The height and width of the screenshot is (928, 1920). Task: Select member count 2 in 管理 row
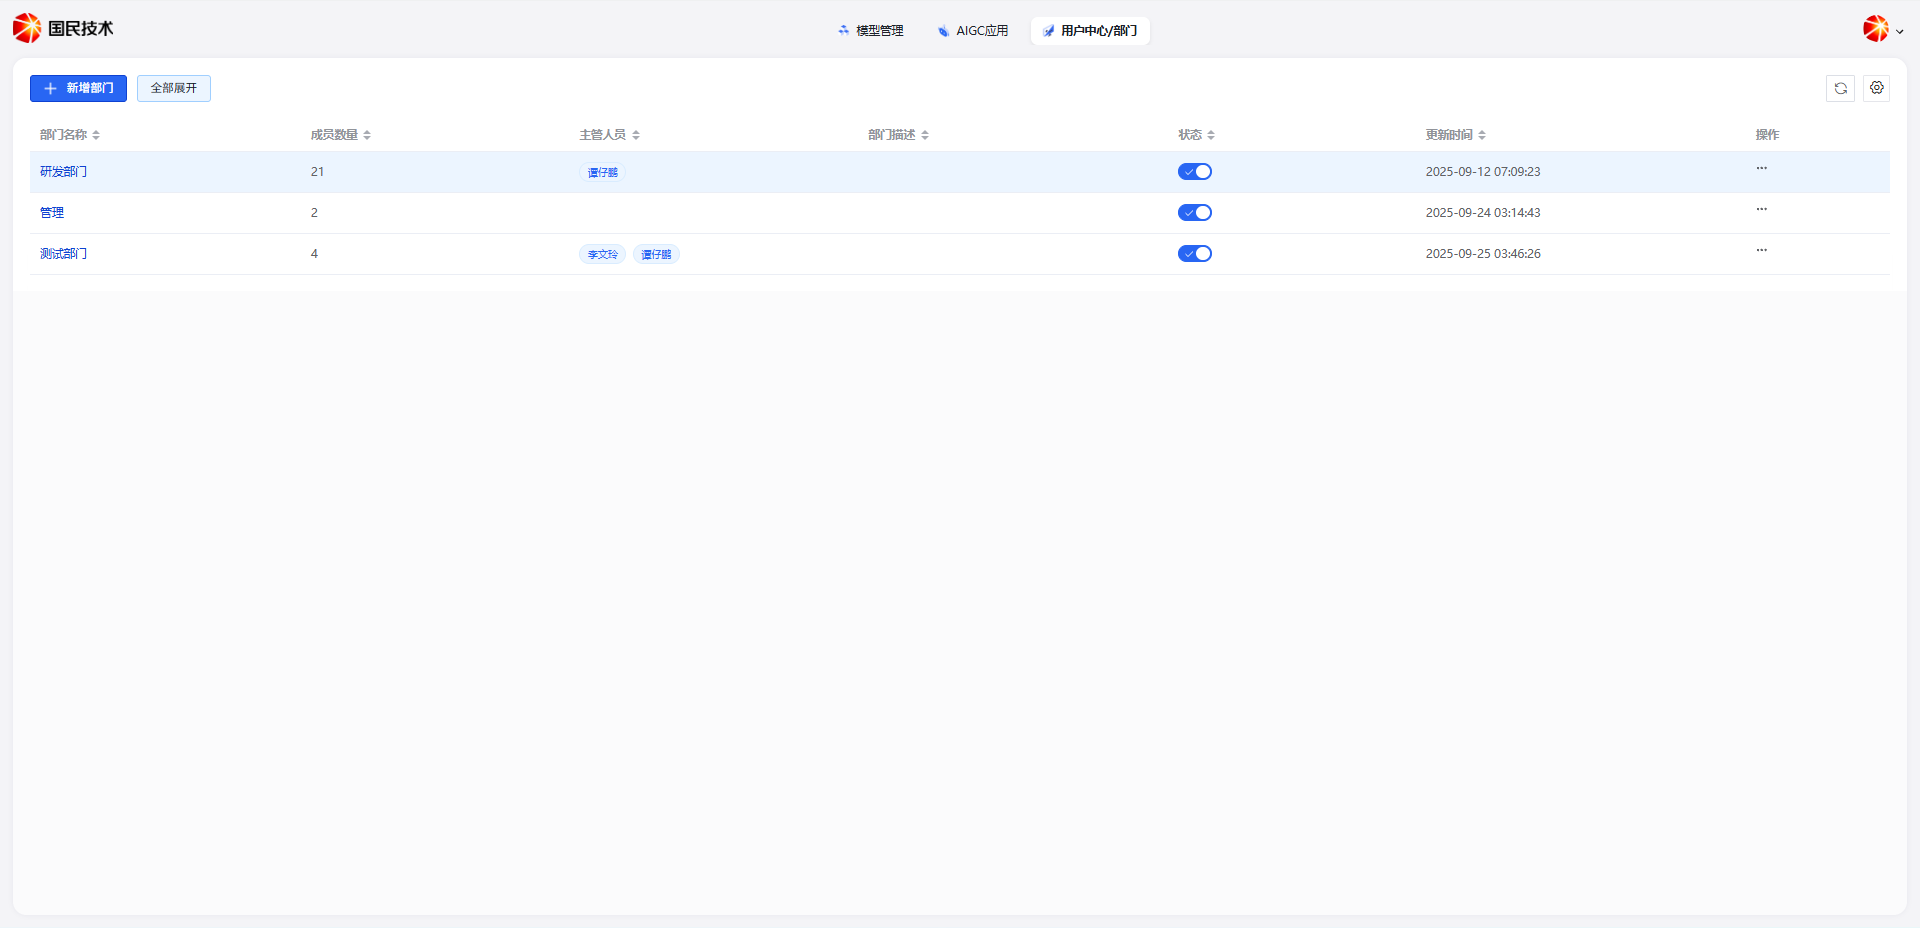click(314, 213)
